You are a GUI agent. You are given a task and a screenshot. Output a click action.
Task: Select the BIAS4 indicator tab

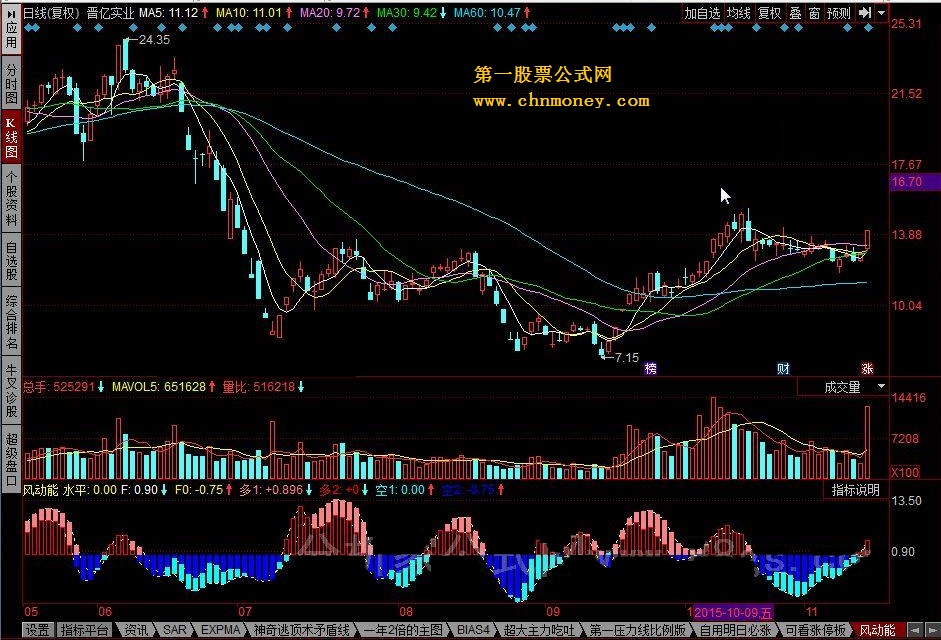click(x=474, y=630)
